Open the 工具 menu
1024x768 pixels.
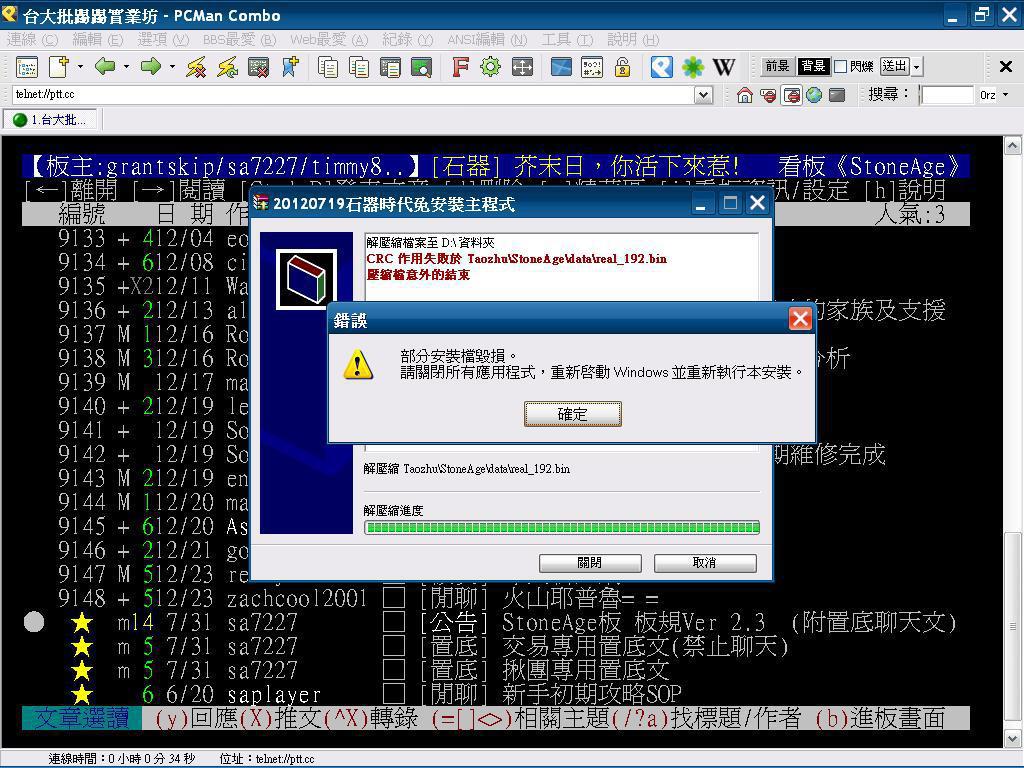568,40
